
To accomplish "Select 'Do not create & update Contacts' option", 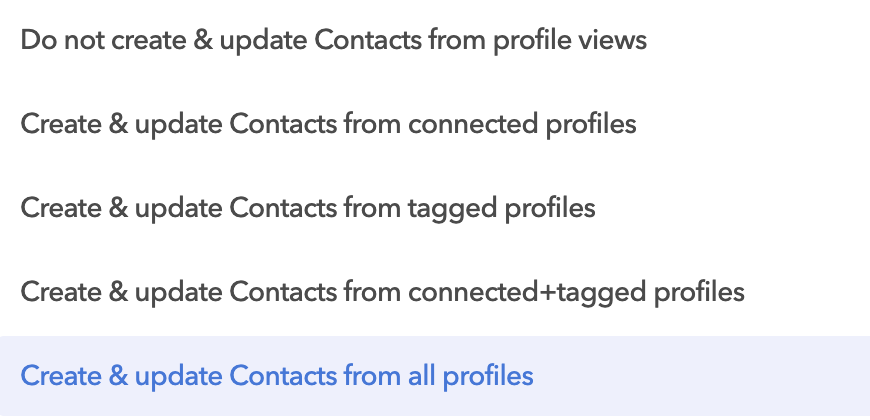I will 435,42.
